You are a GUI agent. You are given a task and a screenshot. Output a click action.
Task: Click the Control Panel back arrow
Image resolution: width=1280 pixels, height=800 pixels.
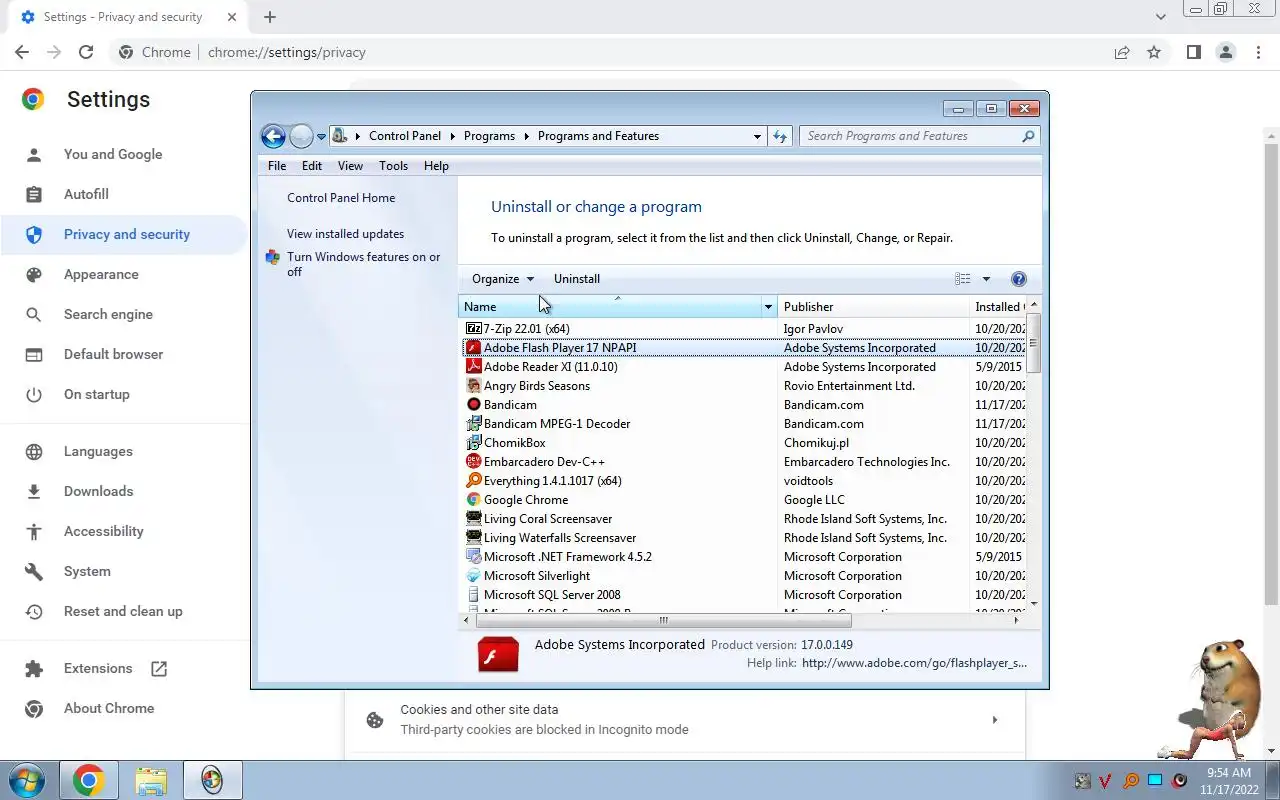273,136
